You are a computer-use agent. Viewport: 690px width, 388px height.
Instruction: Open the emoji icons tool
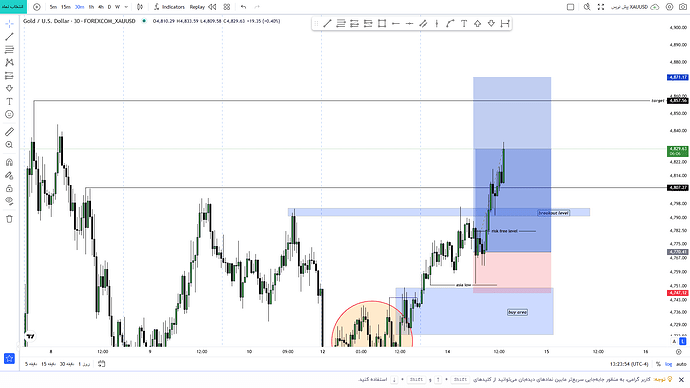(9, 114)
